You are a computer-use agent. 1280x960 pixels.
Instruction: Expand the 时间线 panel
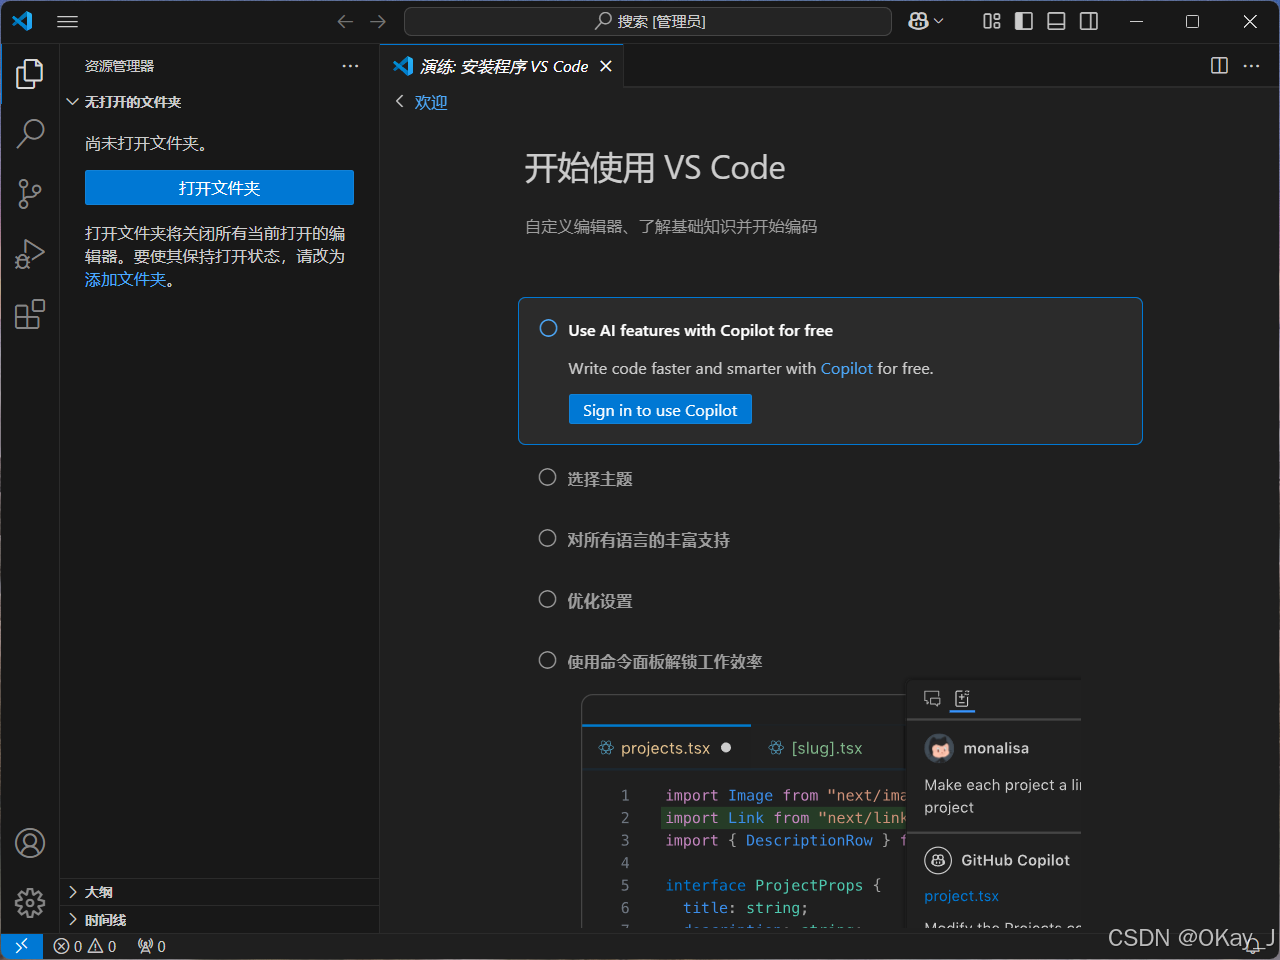click(103, 919)
